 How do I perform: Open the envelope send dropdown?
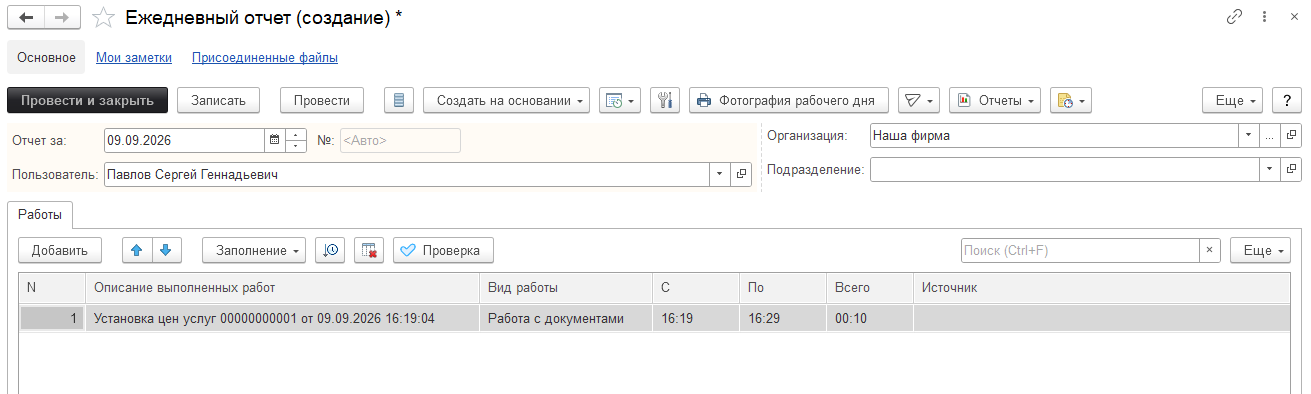[x=919, y=100]
